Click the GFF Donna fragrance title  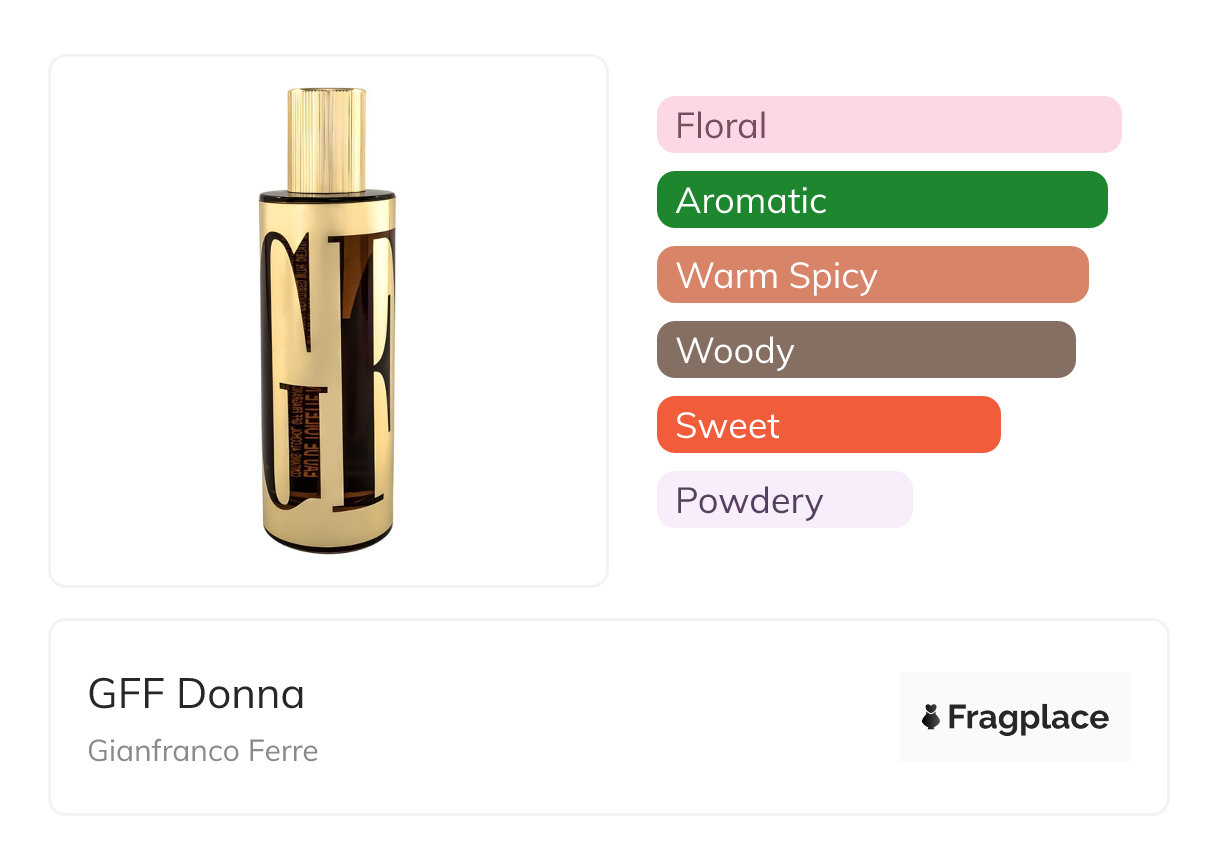[x=196, y=693]
